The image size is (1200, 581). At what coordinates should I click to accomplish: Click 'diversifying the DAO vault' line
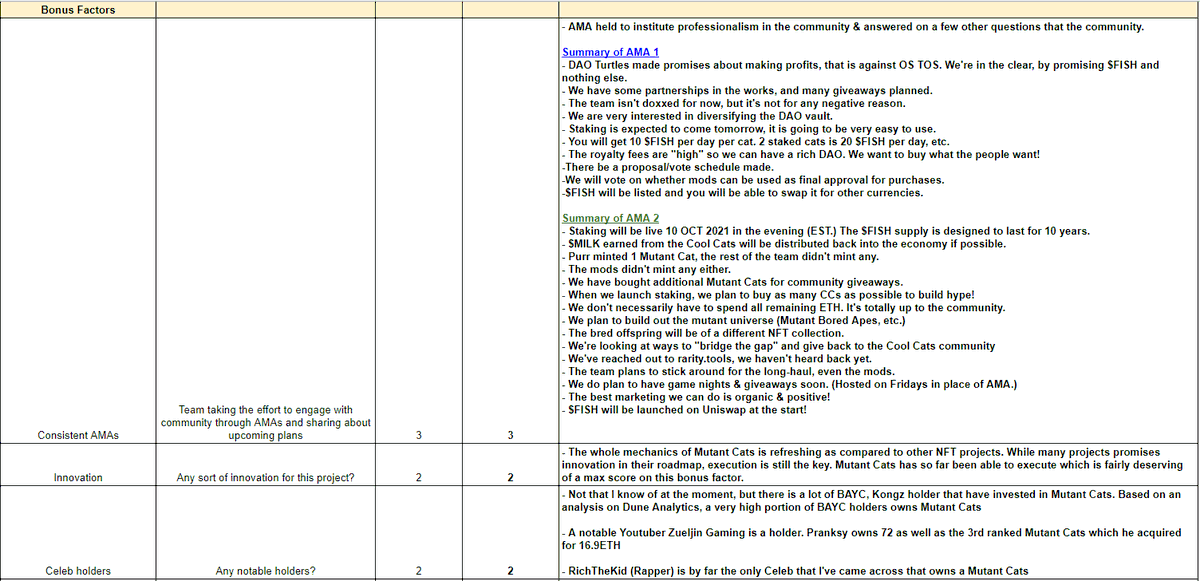click(699, 117)
